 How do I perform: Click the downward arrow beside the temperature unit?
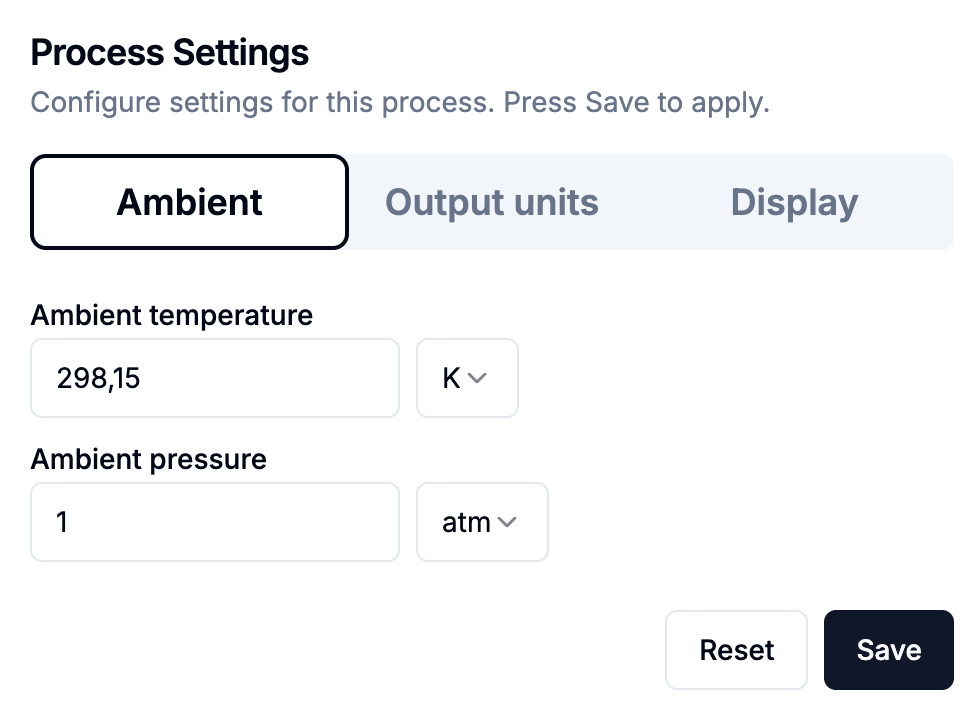(x=479, y=378)
